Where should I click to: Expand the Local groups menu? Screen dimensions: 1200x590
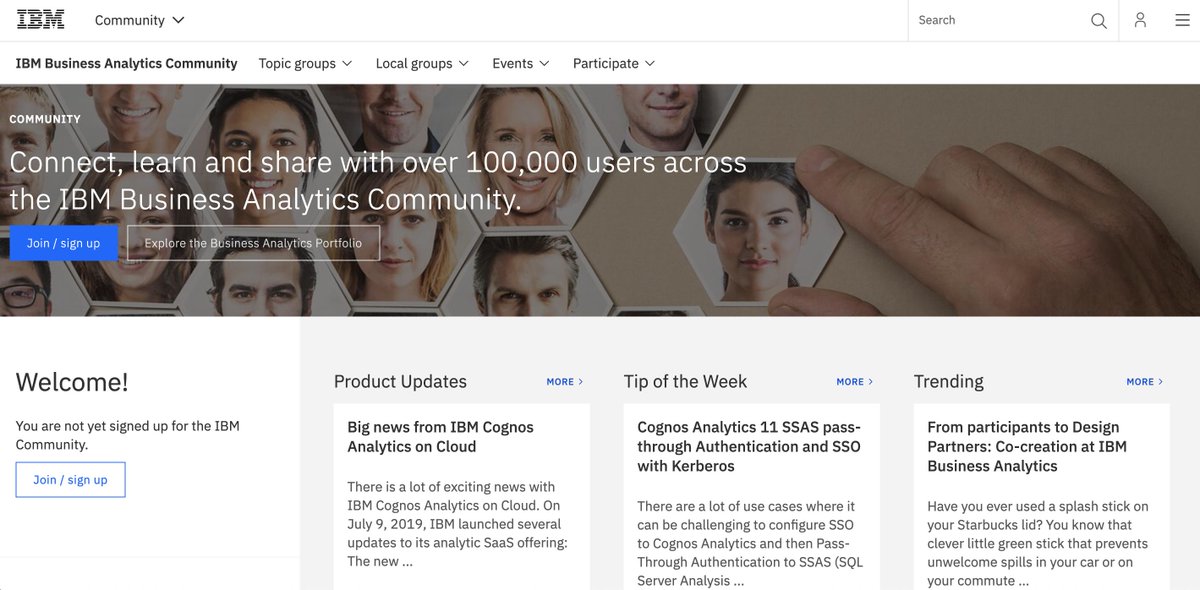(422, 63)
